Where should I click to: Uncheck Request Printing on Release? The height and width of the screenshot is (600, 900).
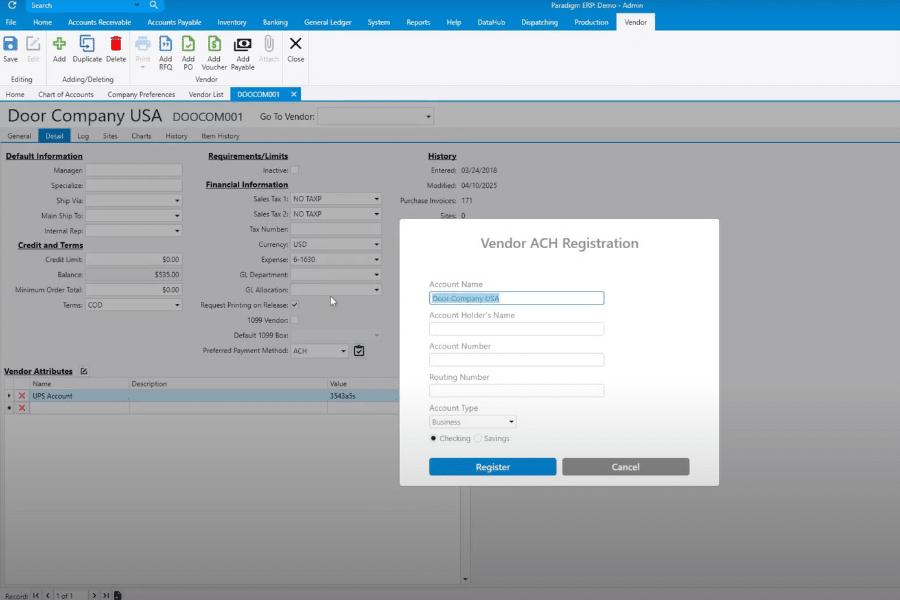coord(294,304)
